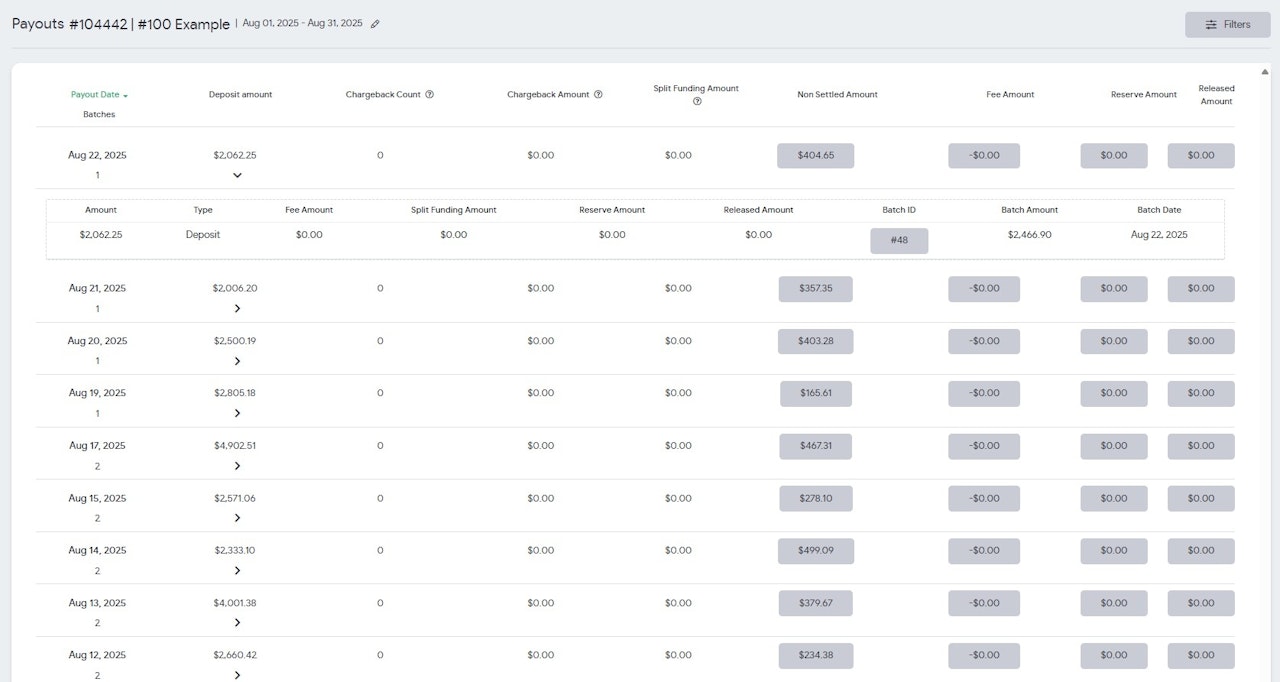The image size is (1280, 682).
Task: Open the Filters panel
Action: click(x=1227, y=24)
